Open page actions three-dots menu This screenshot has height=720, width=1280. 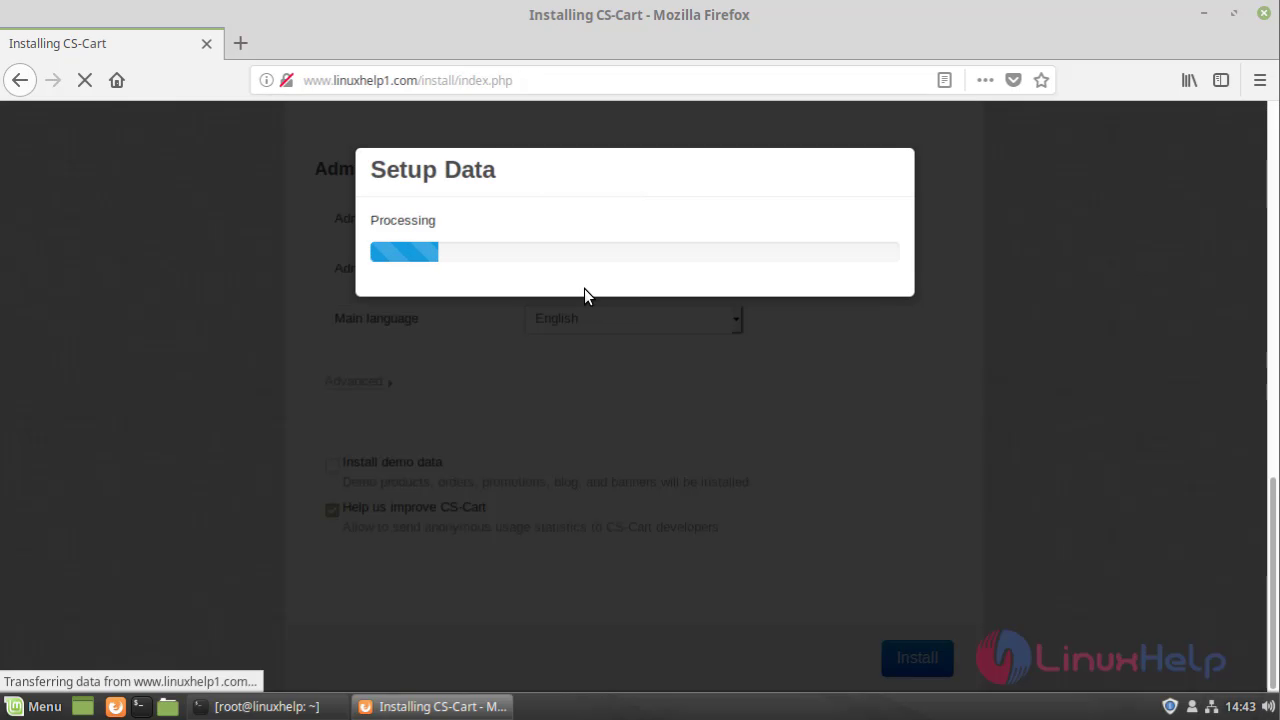point(985,80)
